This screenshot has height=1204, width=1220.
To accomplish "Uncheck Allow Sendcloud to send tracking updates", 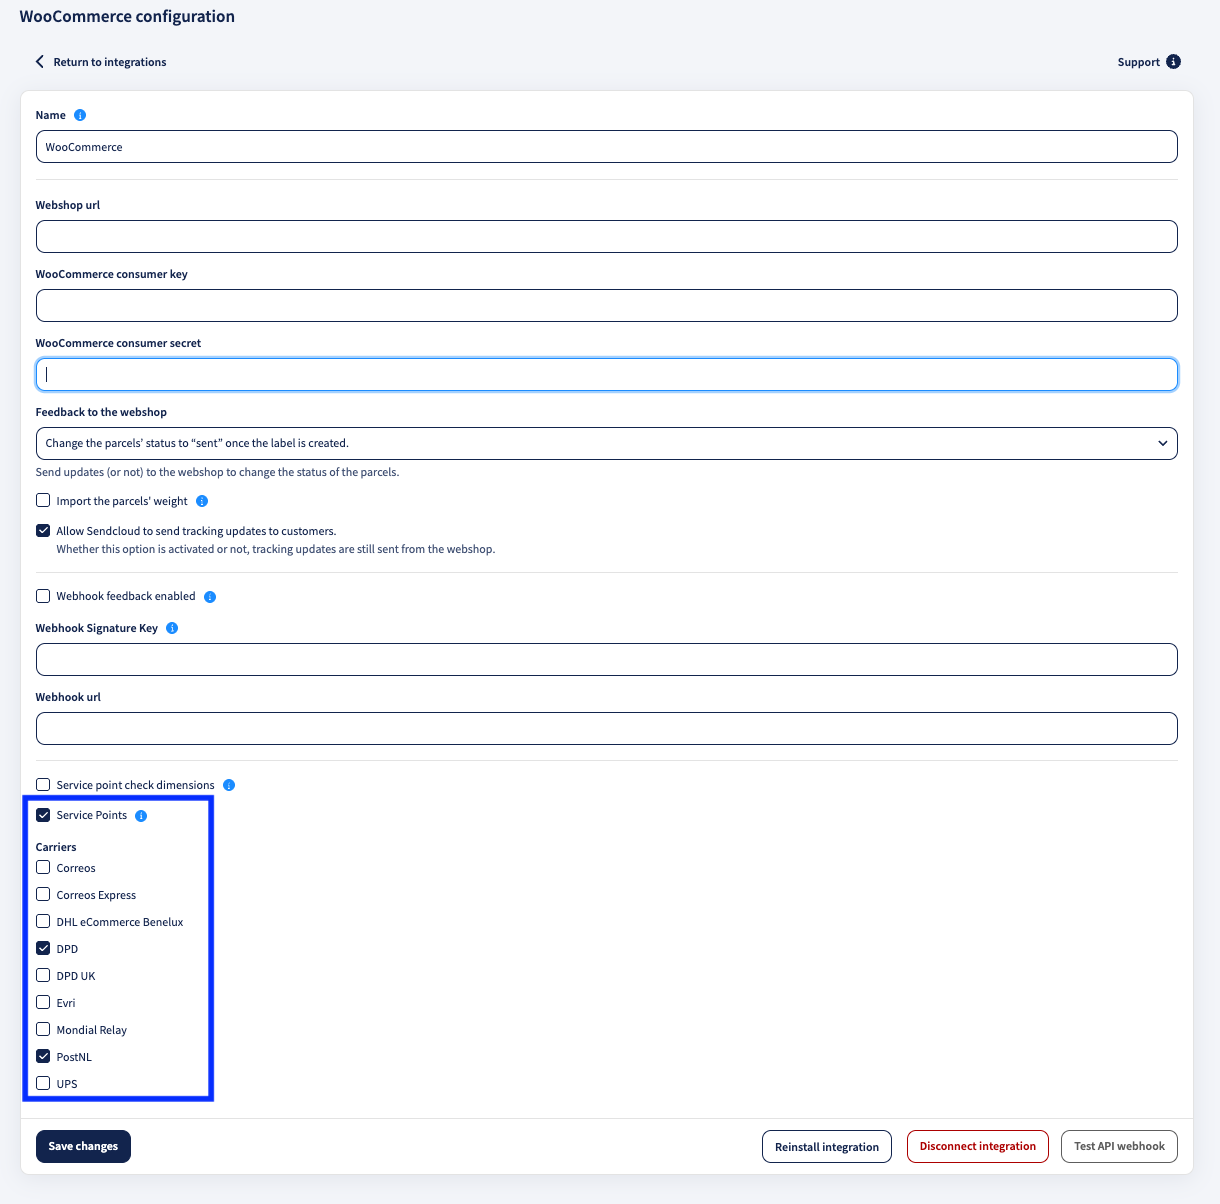I will coord(43,530).
